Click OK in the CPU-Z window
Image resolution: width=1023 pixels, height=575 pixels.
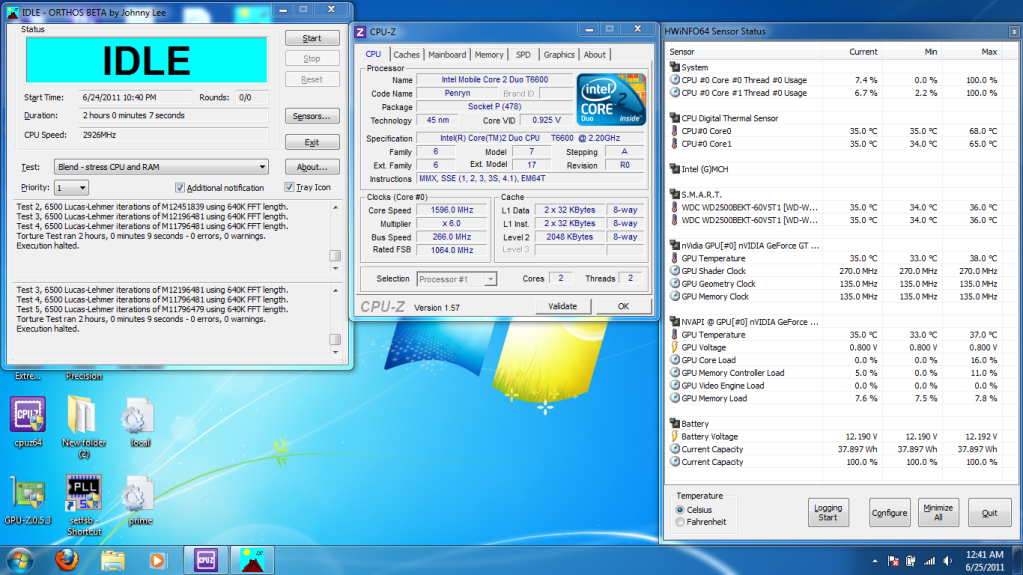click(x=623, y=306)
